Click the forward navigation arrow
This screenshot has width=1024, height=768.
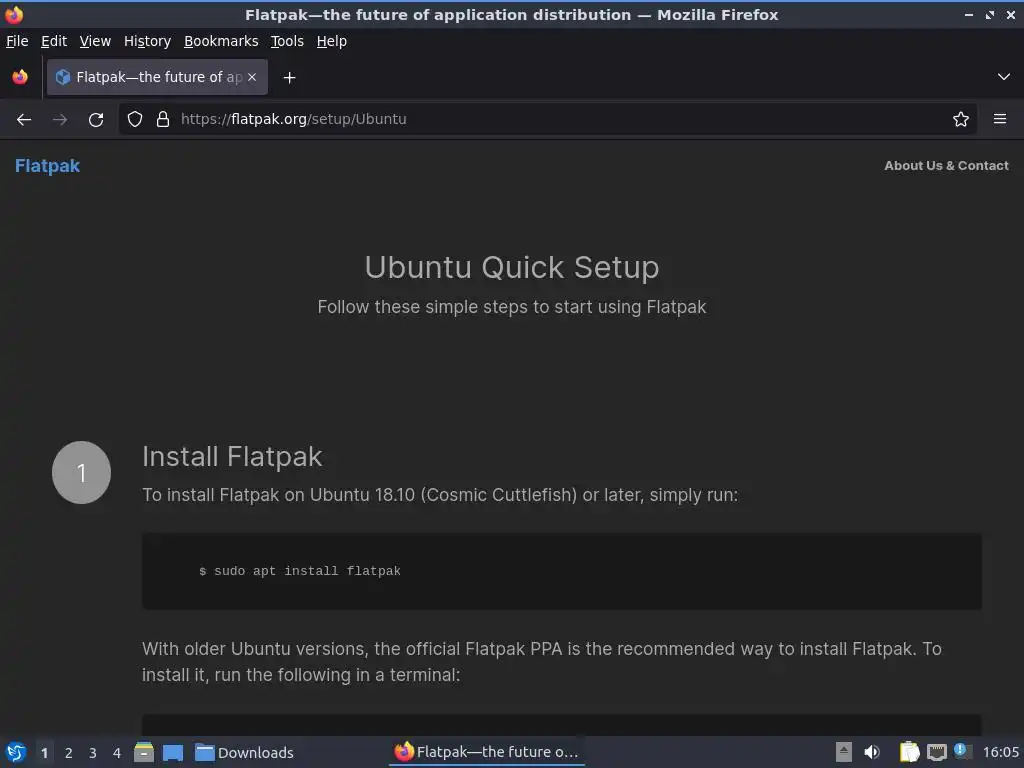(x=60, y=120)
